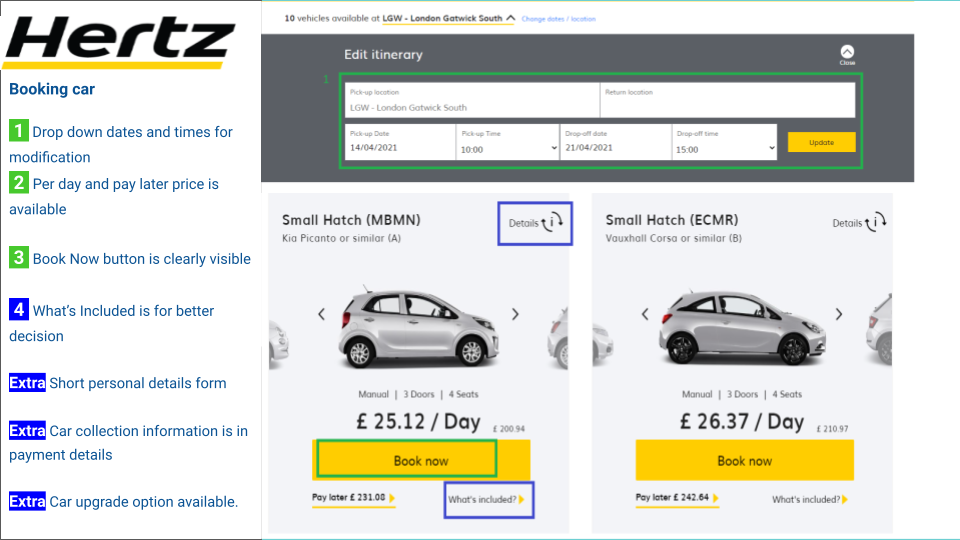This screenshot has height=540, width=960.
Task: Select the Drop-off date field
Action: (x=615, y=143)
